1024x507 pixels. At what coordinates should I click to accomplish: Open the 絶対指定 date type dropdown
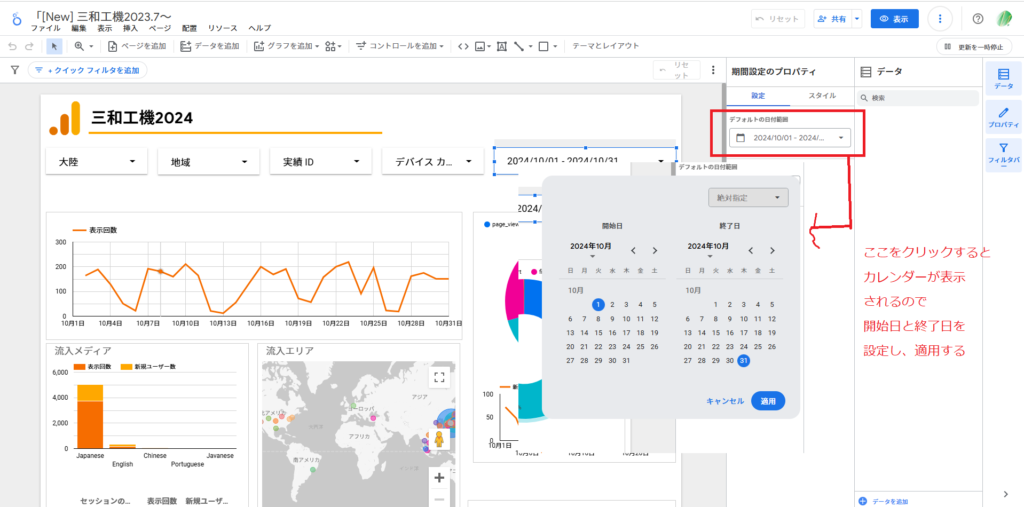coord(746,198)
